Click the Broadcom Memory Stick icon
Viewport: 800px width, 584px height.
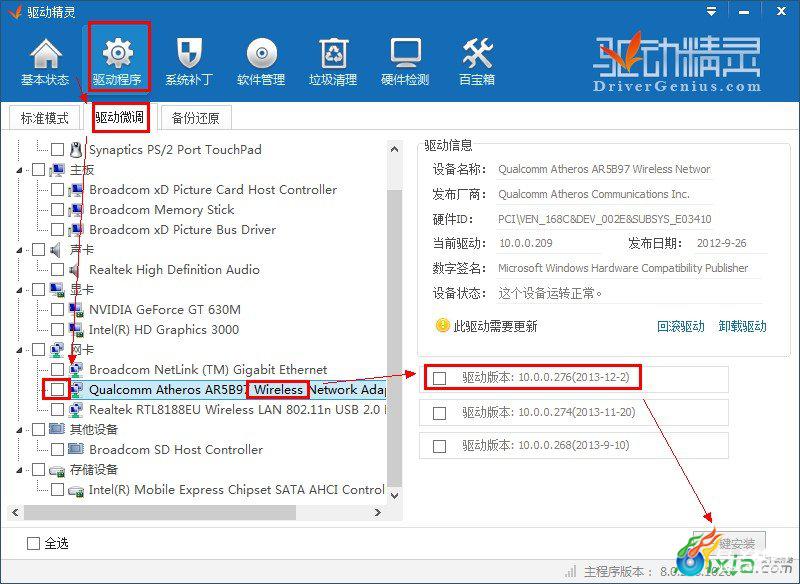point(76,210)
